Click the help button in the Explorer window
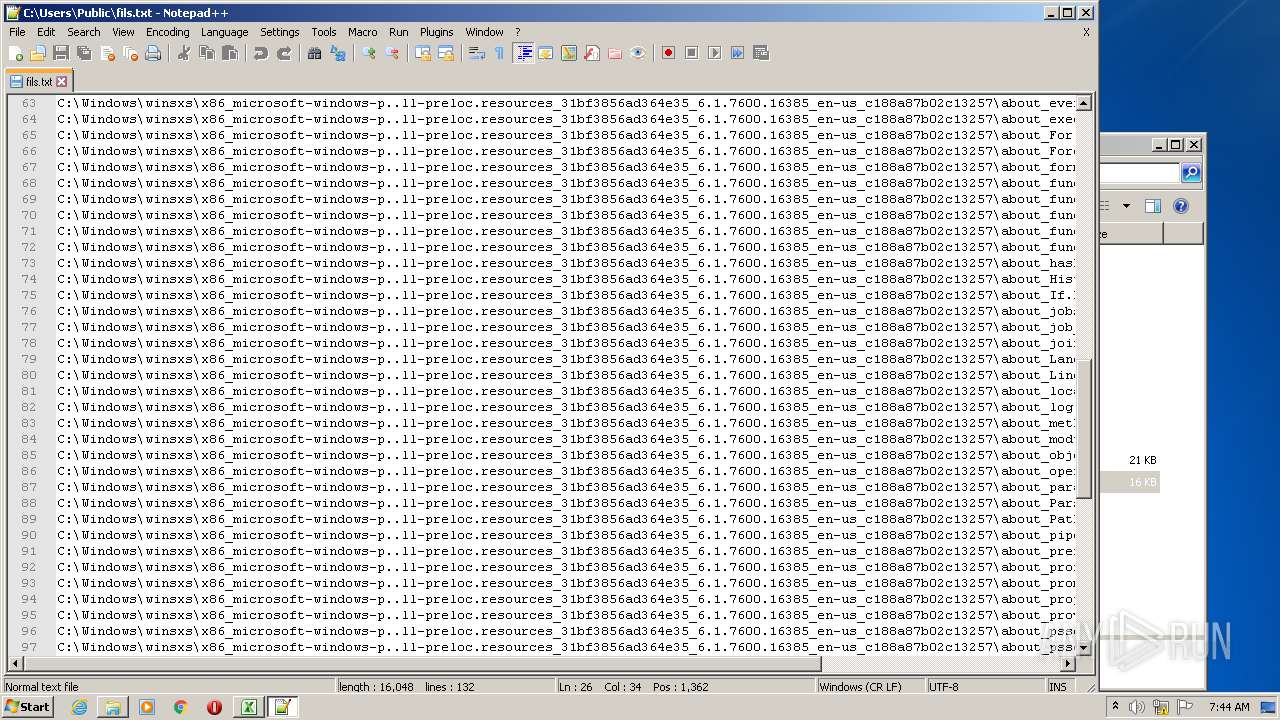The image size is (1280, 720). (1180, 206)
